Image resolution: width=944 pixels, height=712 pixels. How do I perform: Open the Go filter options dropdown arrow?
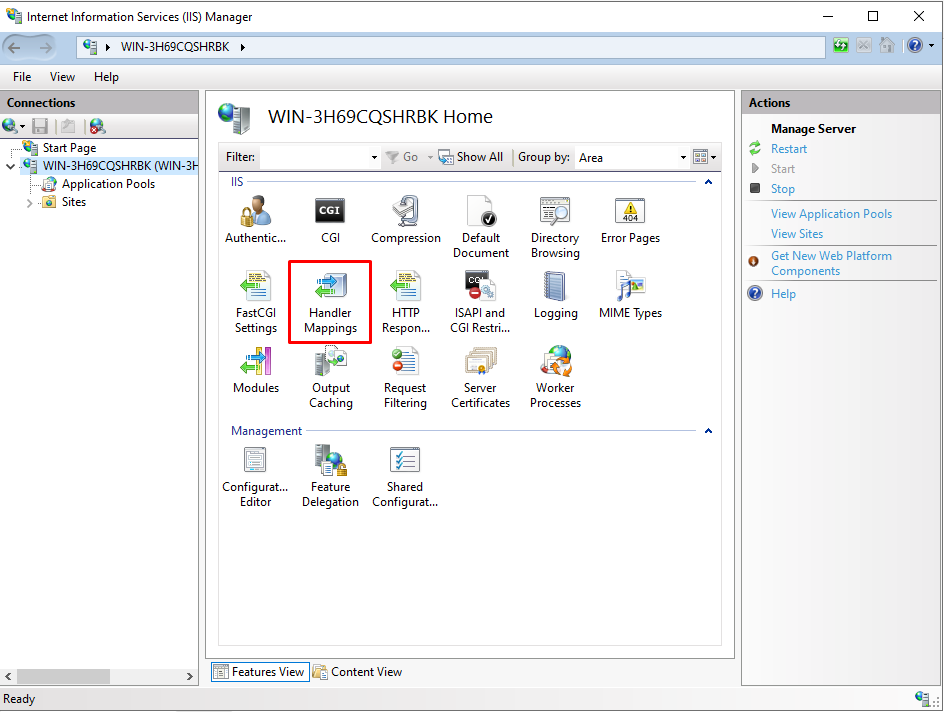[430, 158]
